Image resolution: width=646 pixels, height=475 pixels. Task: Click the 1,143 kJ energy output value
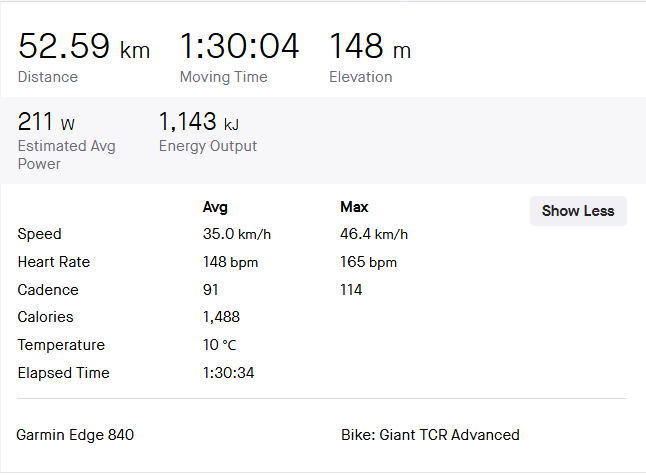[198, 123]
